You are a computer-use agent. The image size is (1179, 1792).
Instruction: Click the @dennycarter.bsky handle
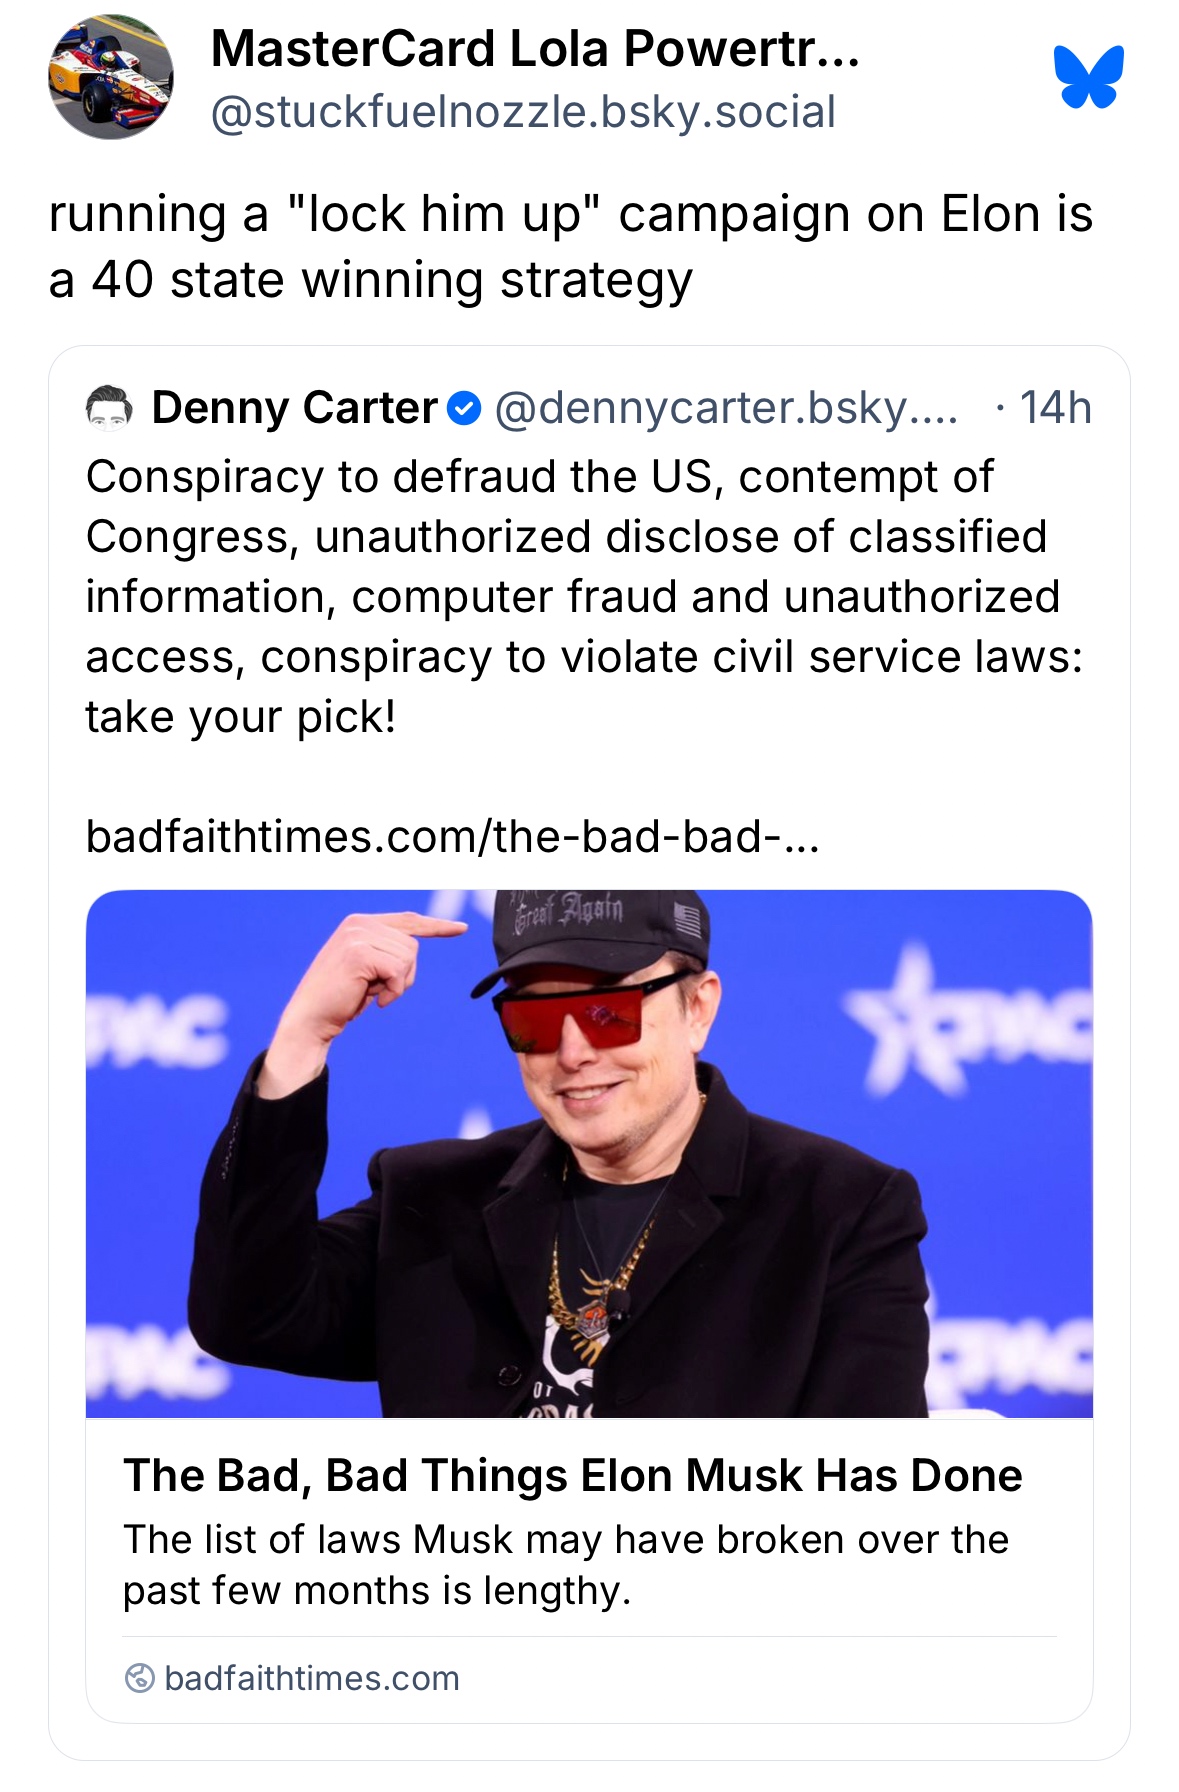(x=725, y=408)
